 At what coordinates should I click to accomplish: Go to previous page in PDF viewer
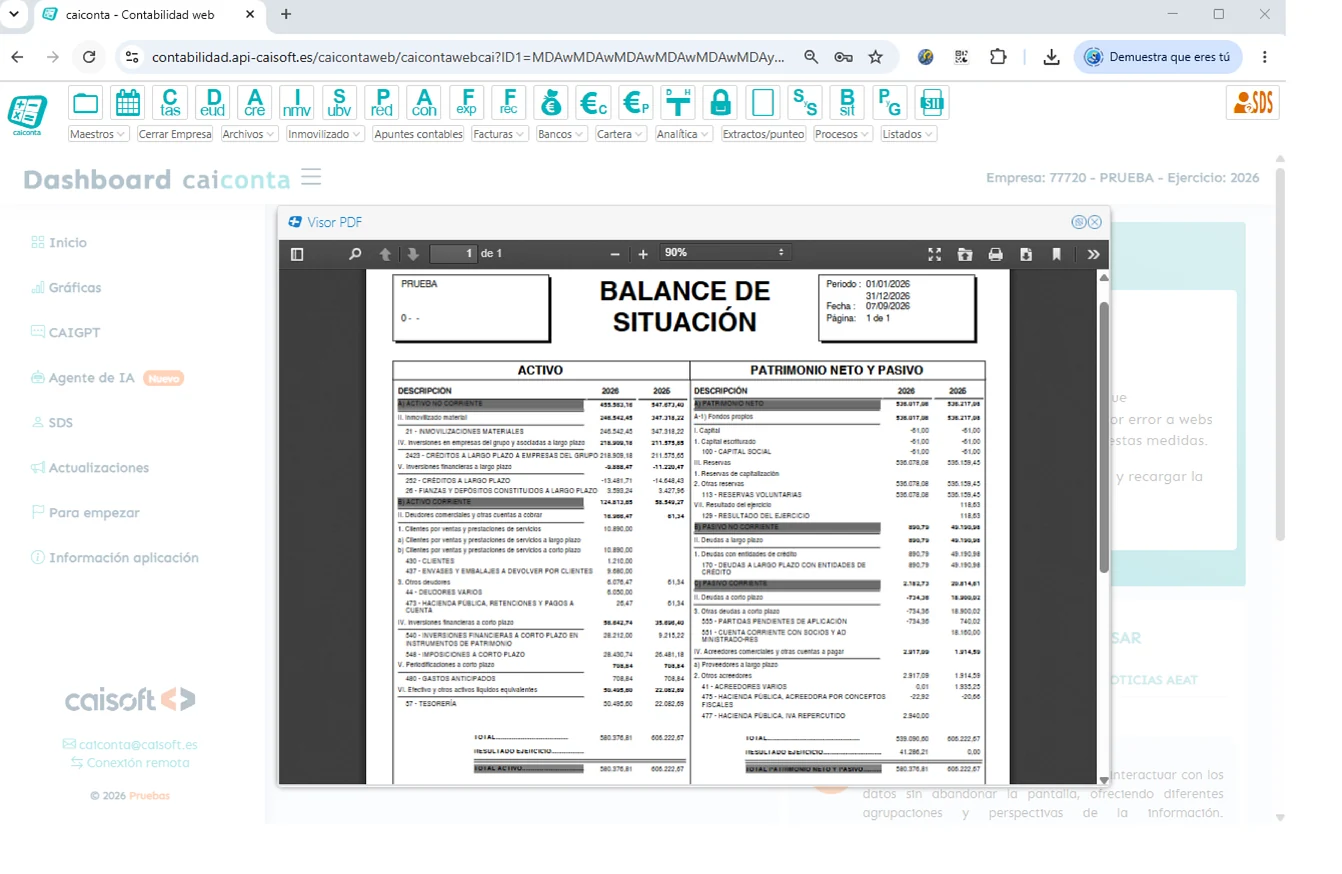(x=385, y=254)
